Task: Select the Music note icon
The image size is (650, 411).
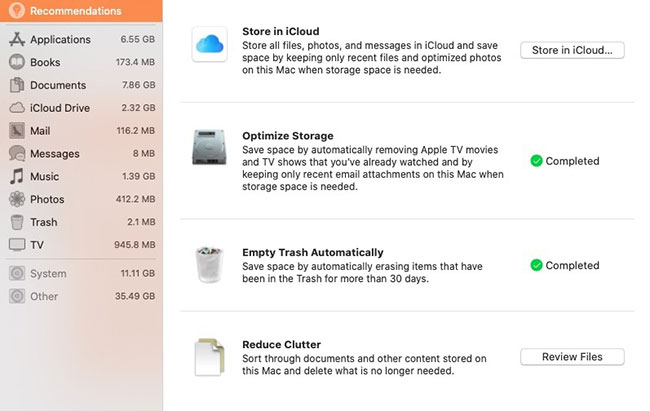Action: coord(17,176)
